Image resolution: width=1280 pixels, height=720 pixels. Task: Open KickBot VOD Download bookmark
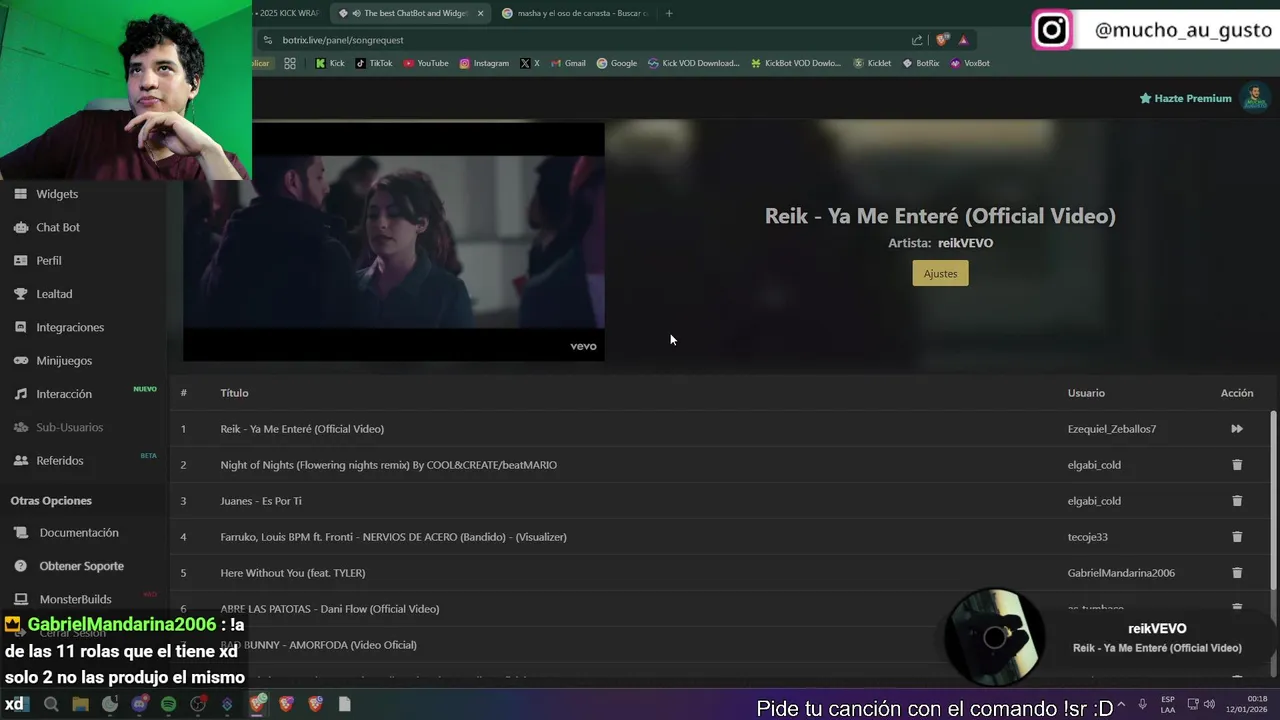pos(796,63)
